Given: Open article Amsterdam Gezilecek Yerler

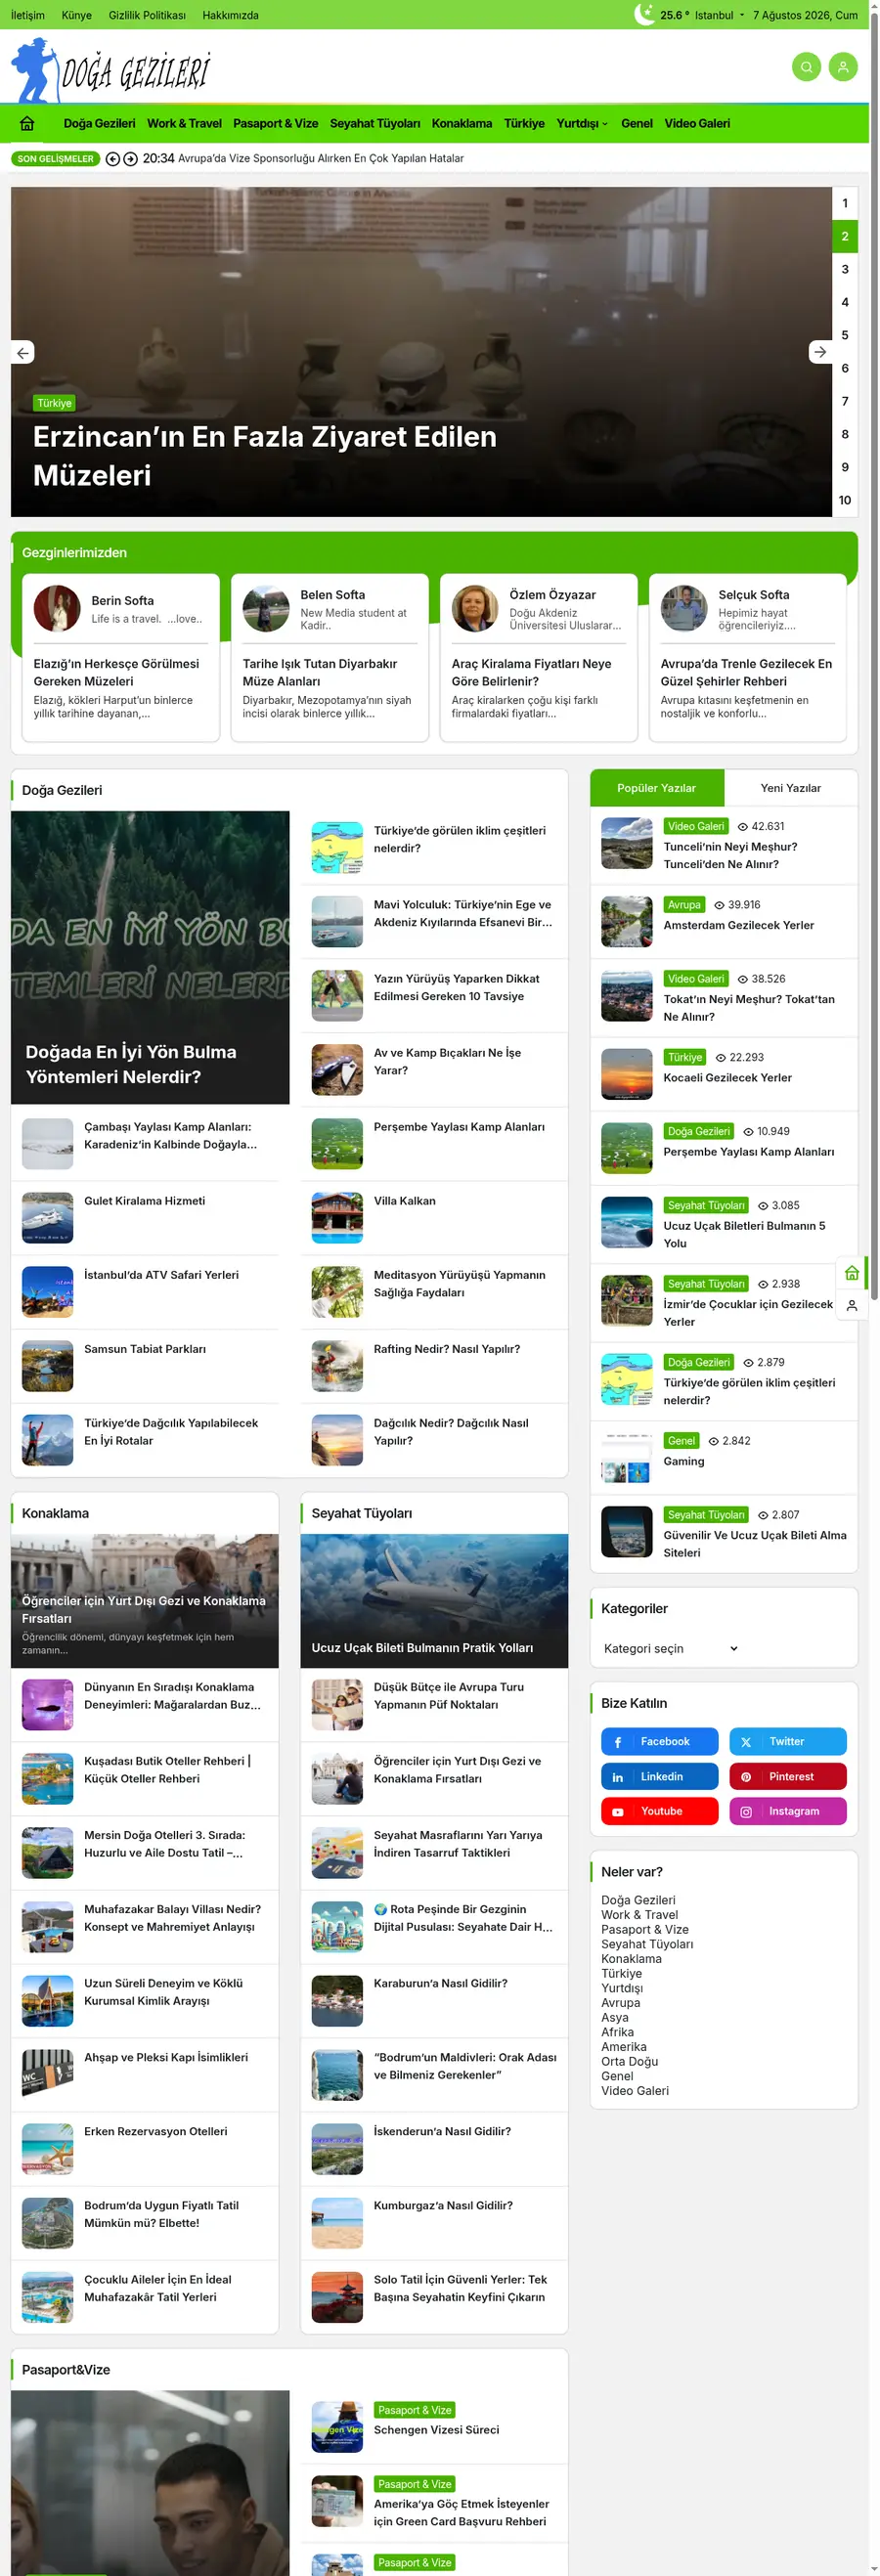Looking at the screenshot, I should [739, 926].
